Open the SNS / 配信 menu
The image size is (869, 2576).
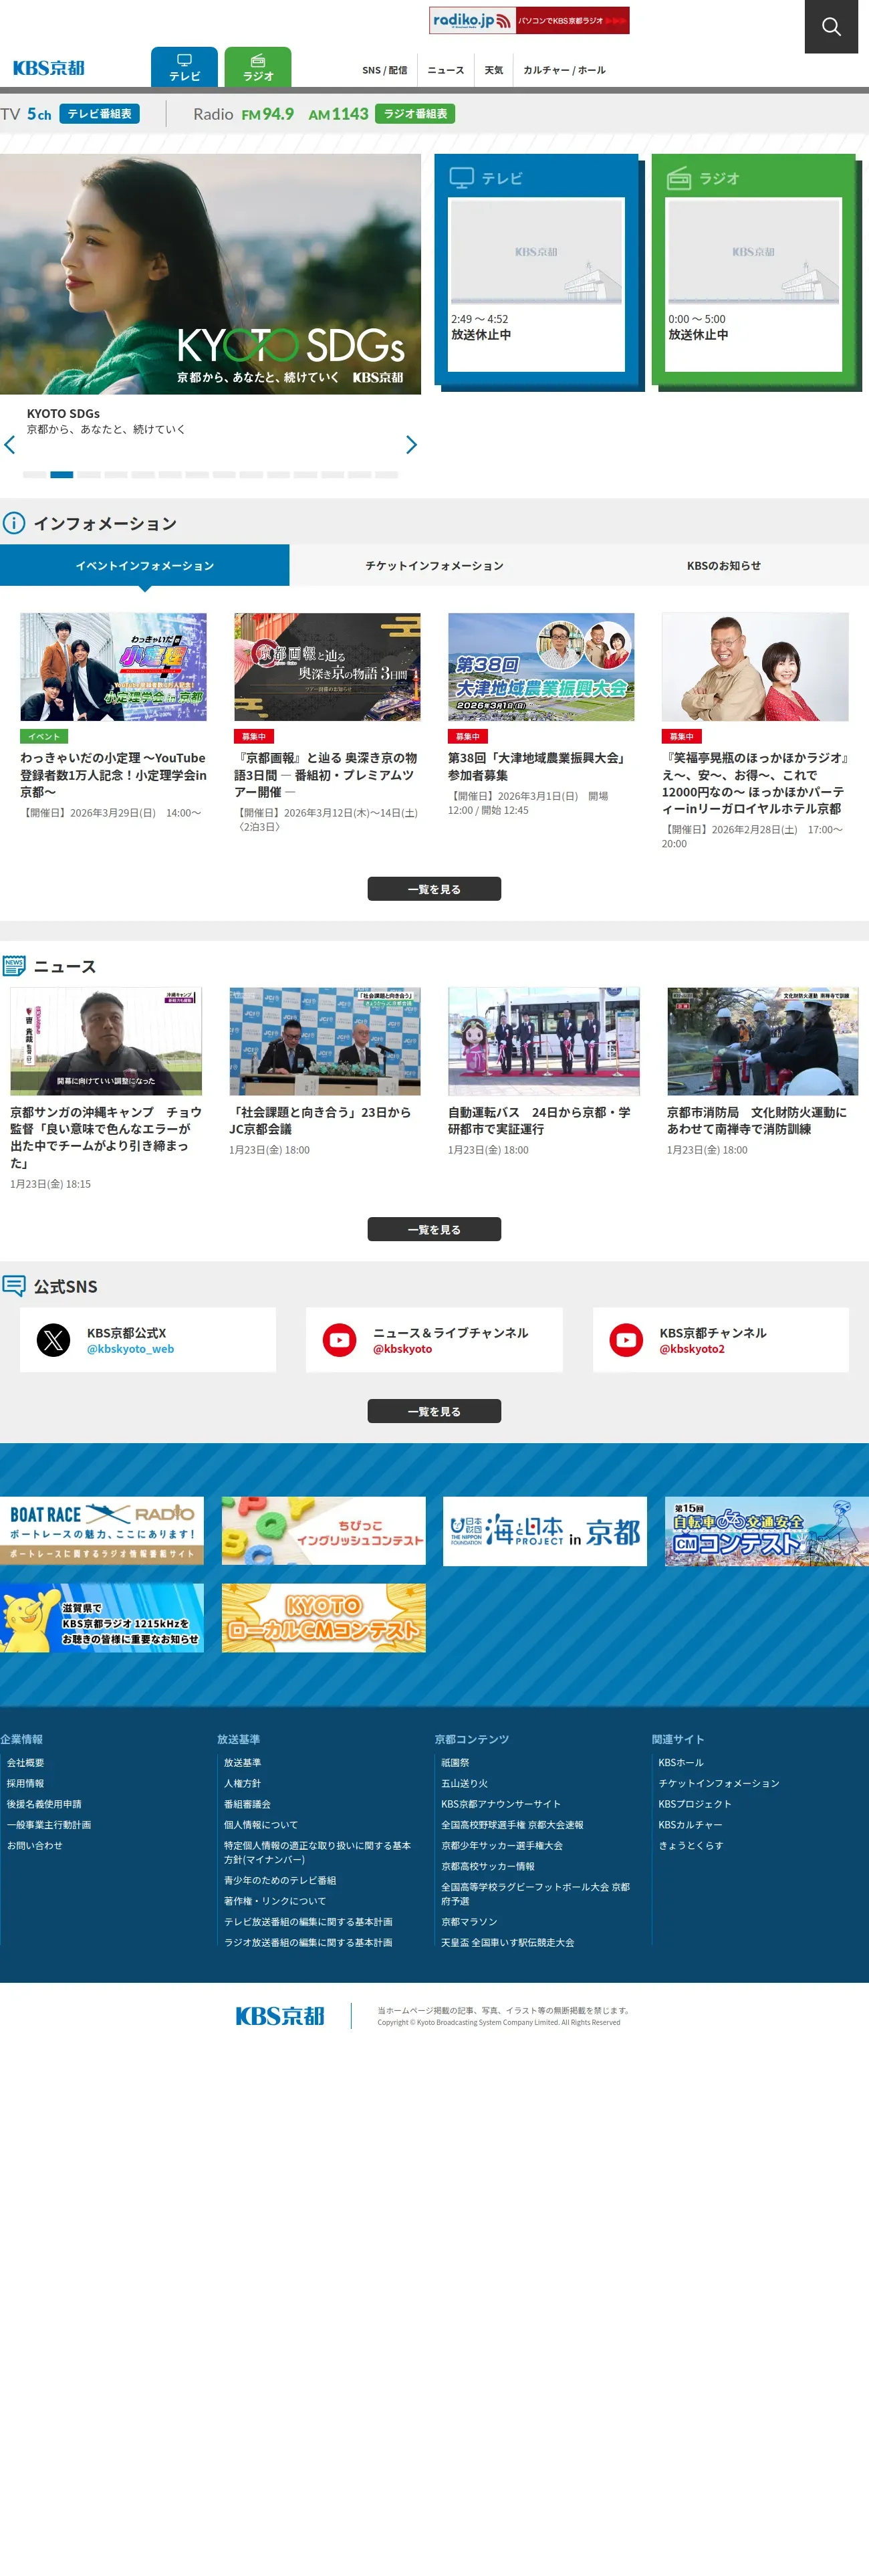pos(385,70)
